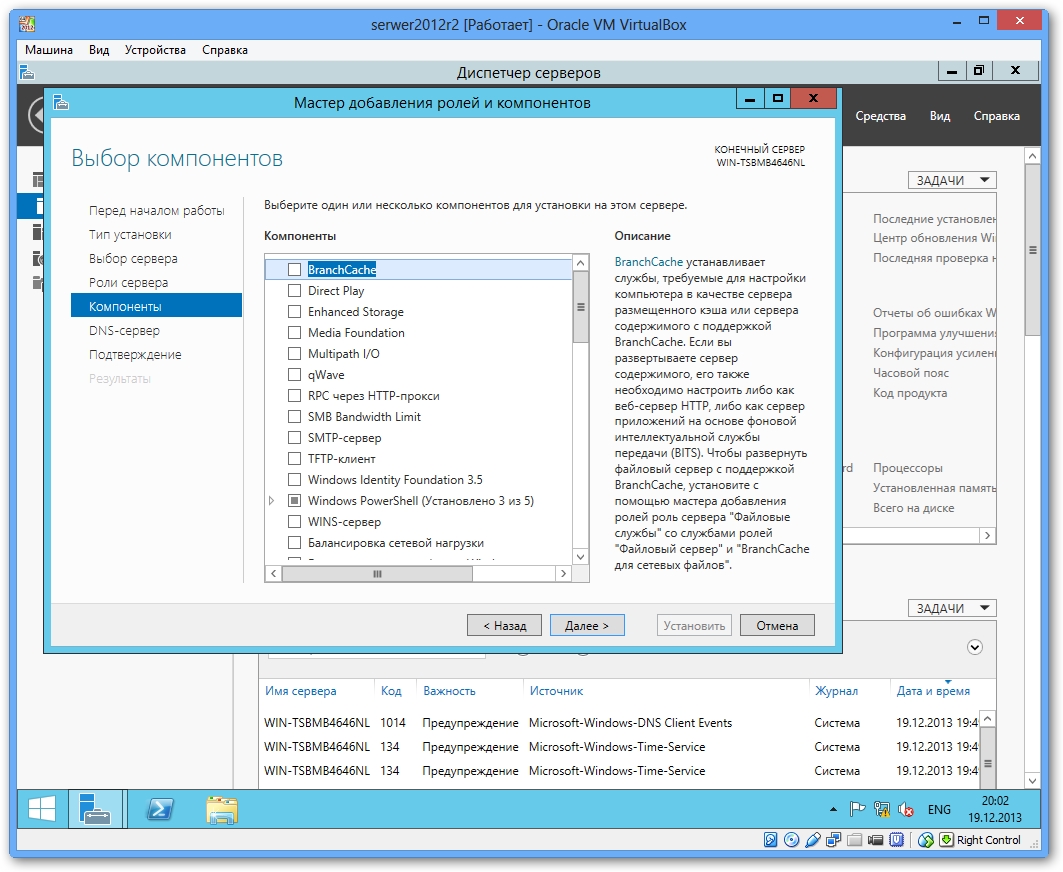The image size is (1063, 872).
Task: Click the VirtualBox hard disk activity indicator
Action: (x=771, y=840)
